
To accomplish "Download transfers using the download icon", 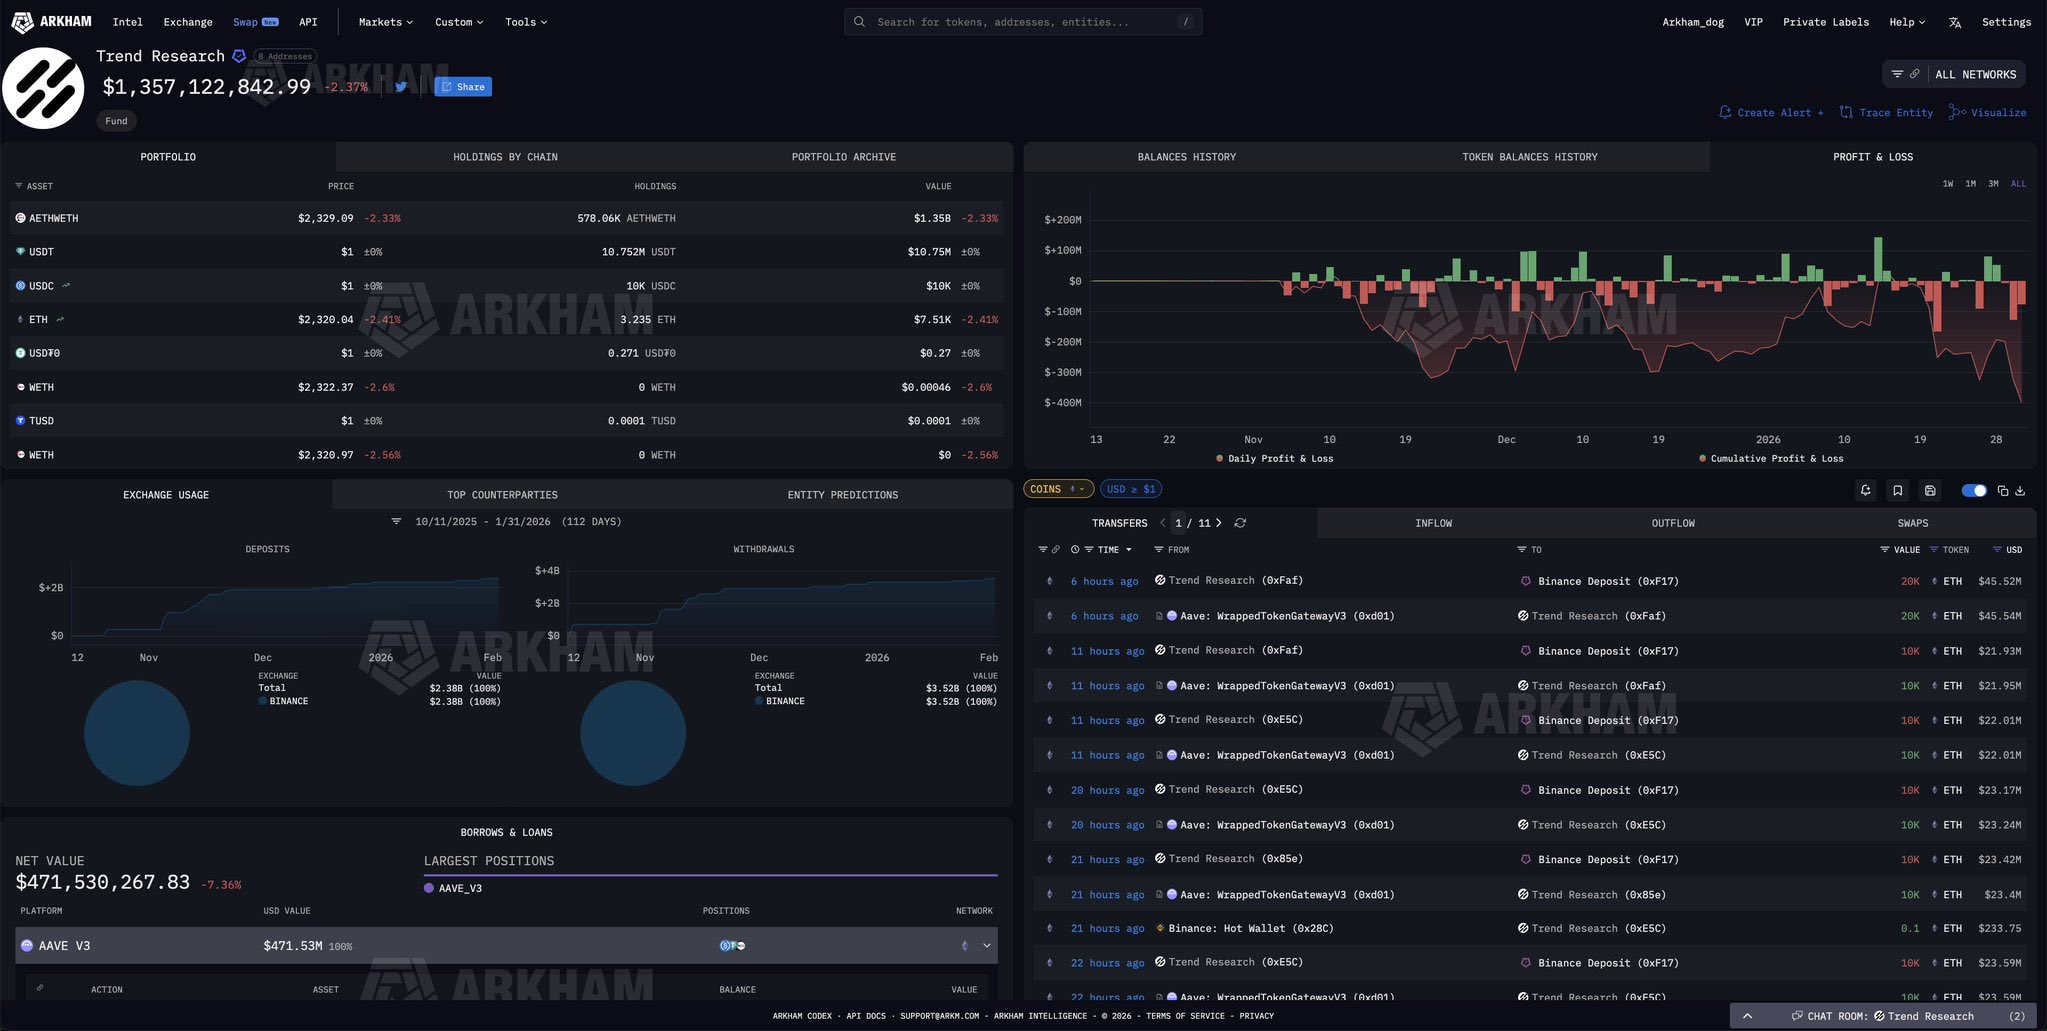I will pyautogui.click(x=2020, y=490).
